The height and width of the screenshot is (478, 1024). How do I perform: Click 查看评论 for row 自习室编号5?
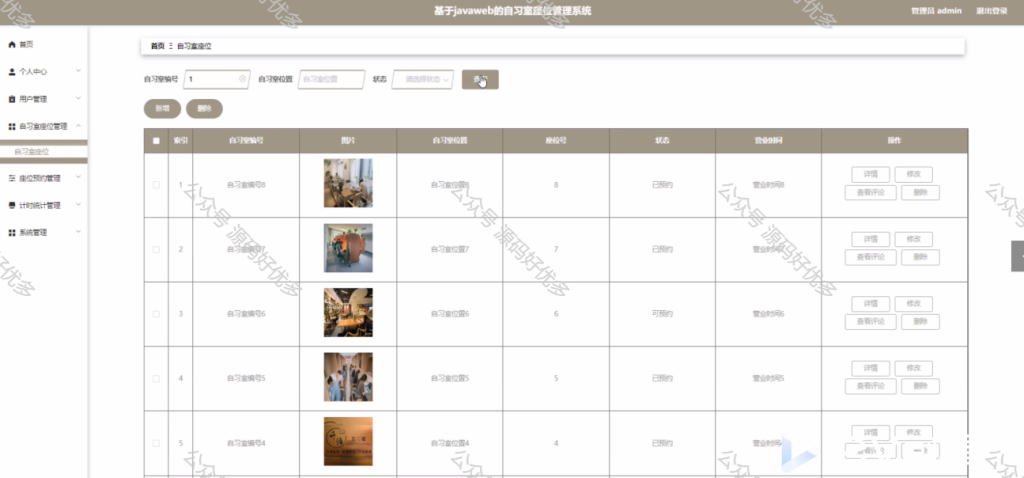(870, 387)
